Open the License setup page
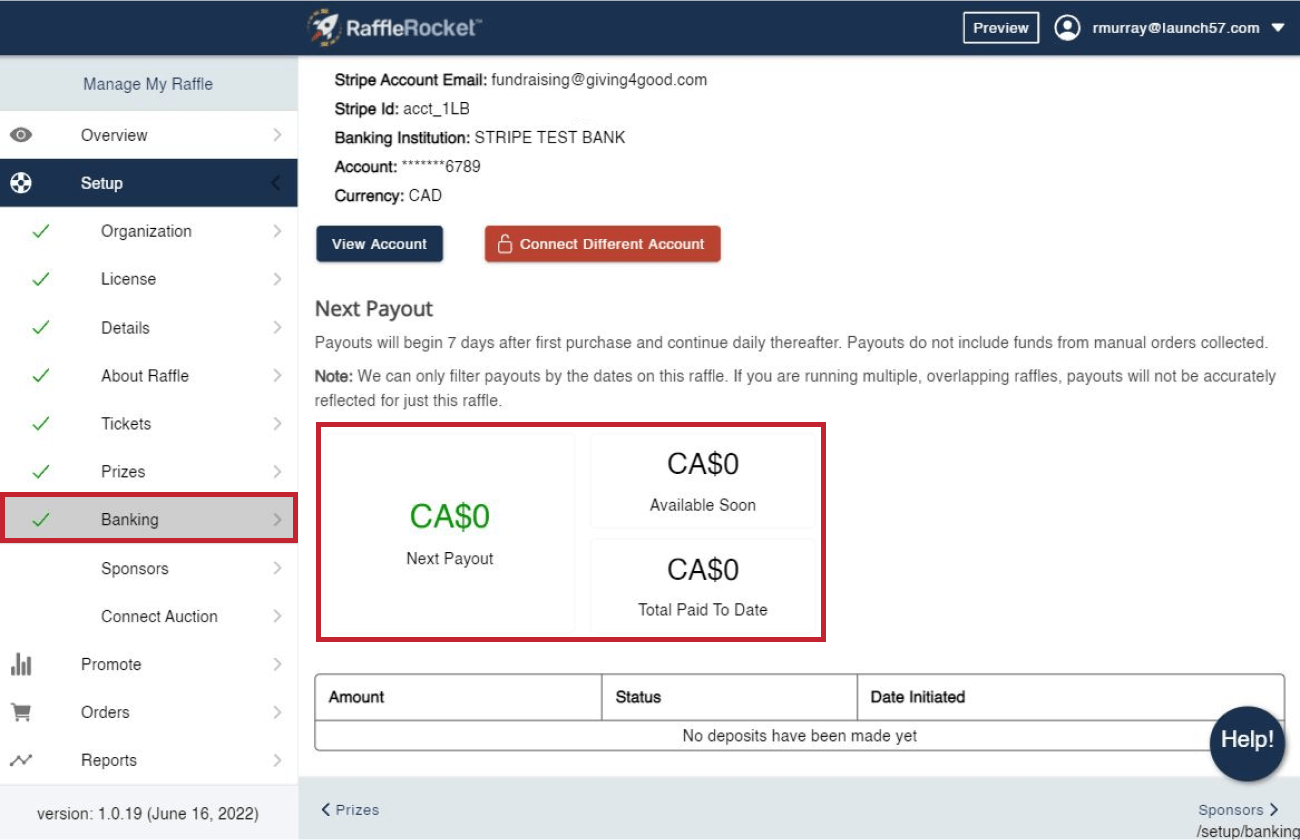The width and height of the screenshot is (1300, 840). coord(148,279)
